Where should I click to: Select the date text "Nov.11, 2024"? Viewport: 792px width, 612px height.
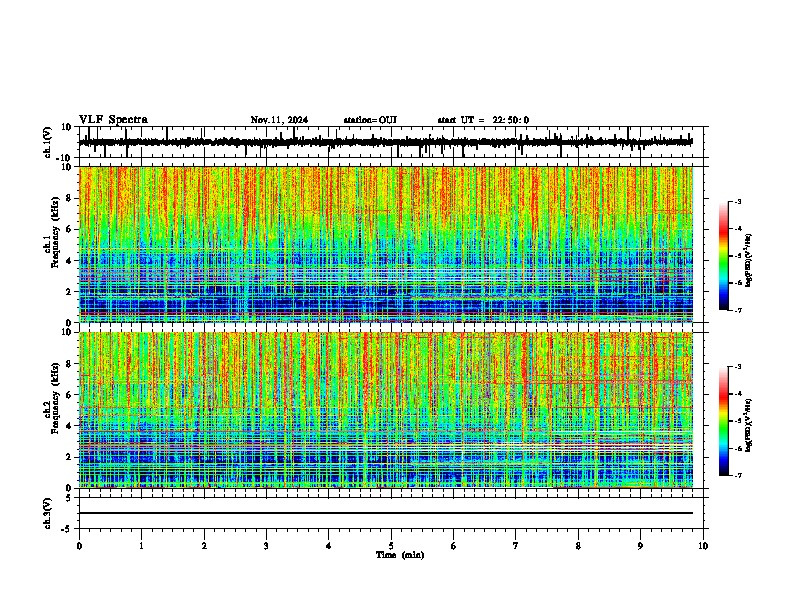(x=279, y=120)
